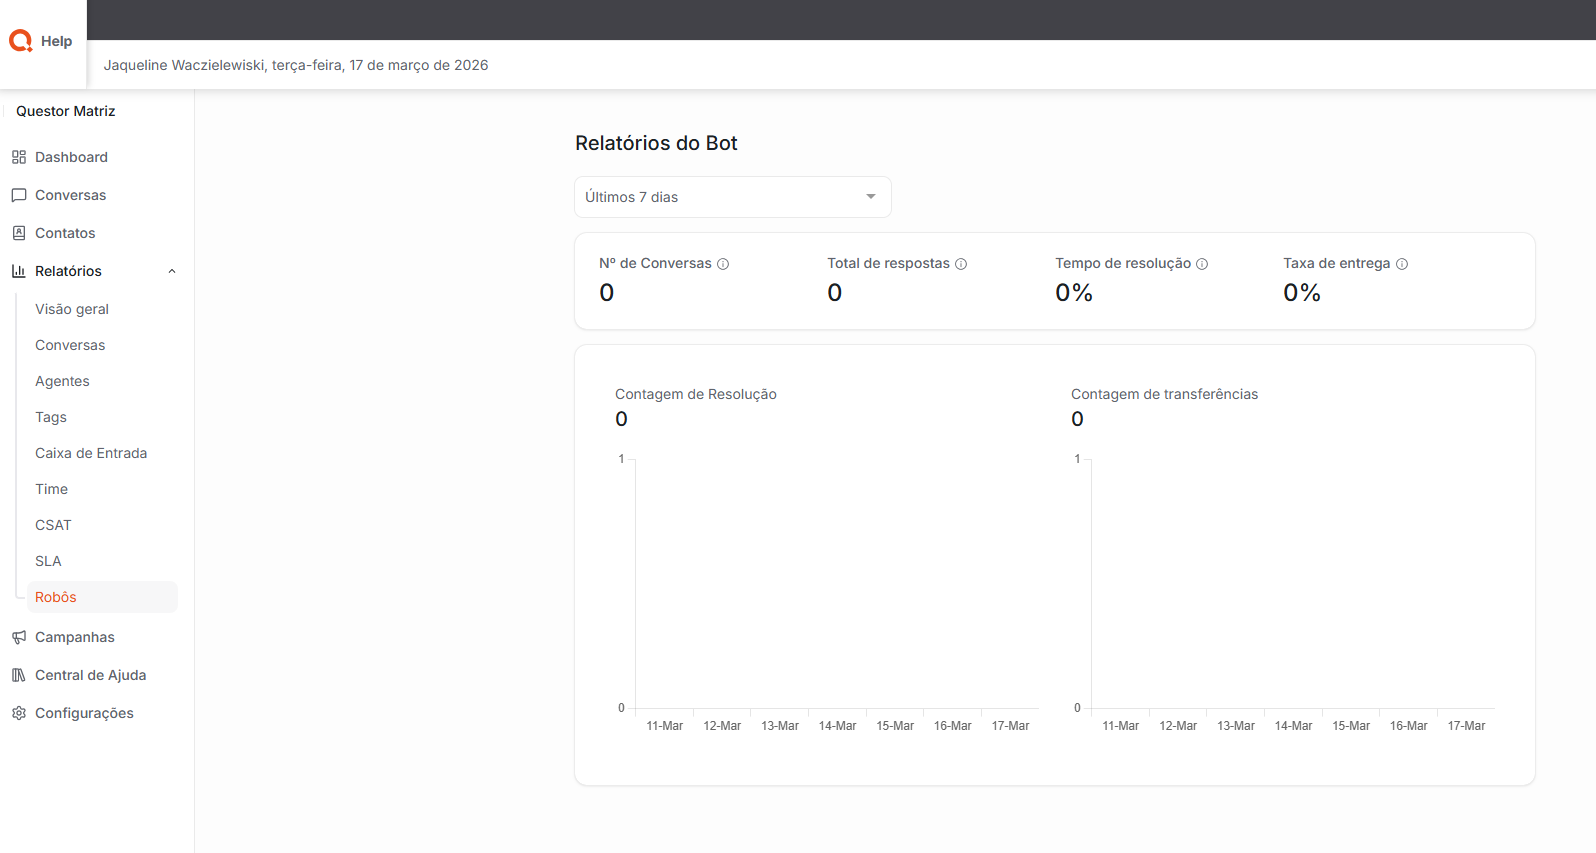This screenshot has height=853, width=1596.
Task: Click info icon beside Taxa de entrega
Action: (1402, 264)
